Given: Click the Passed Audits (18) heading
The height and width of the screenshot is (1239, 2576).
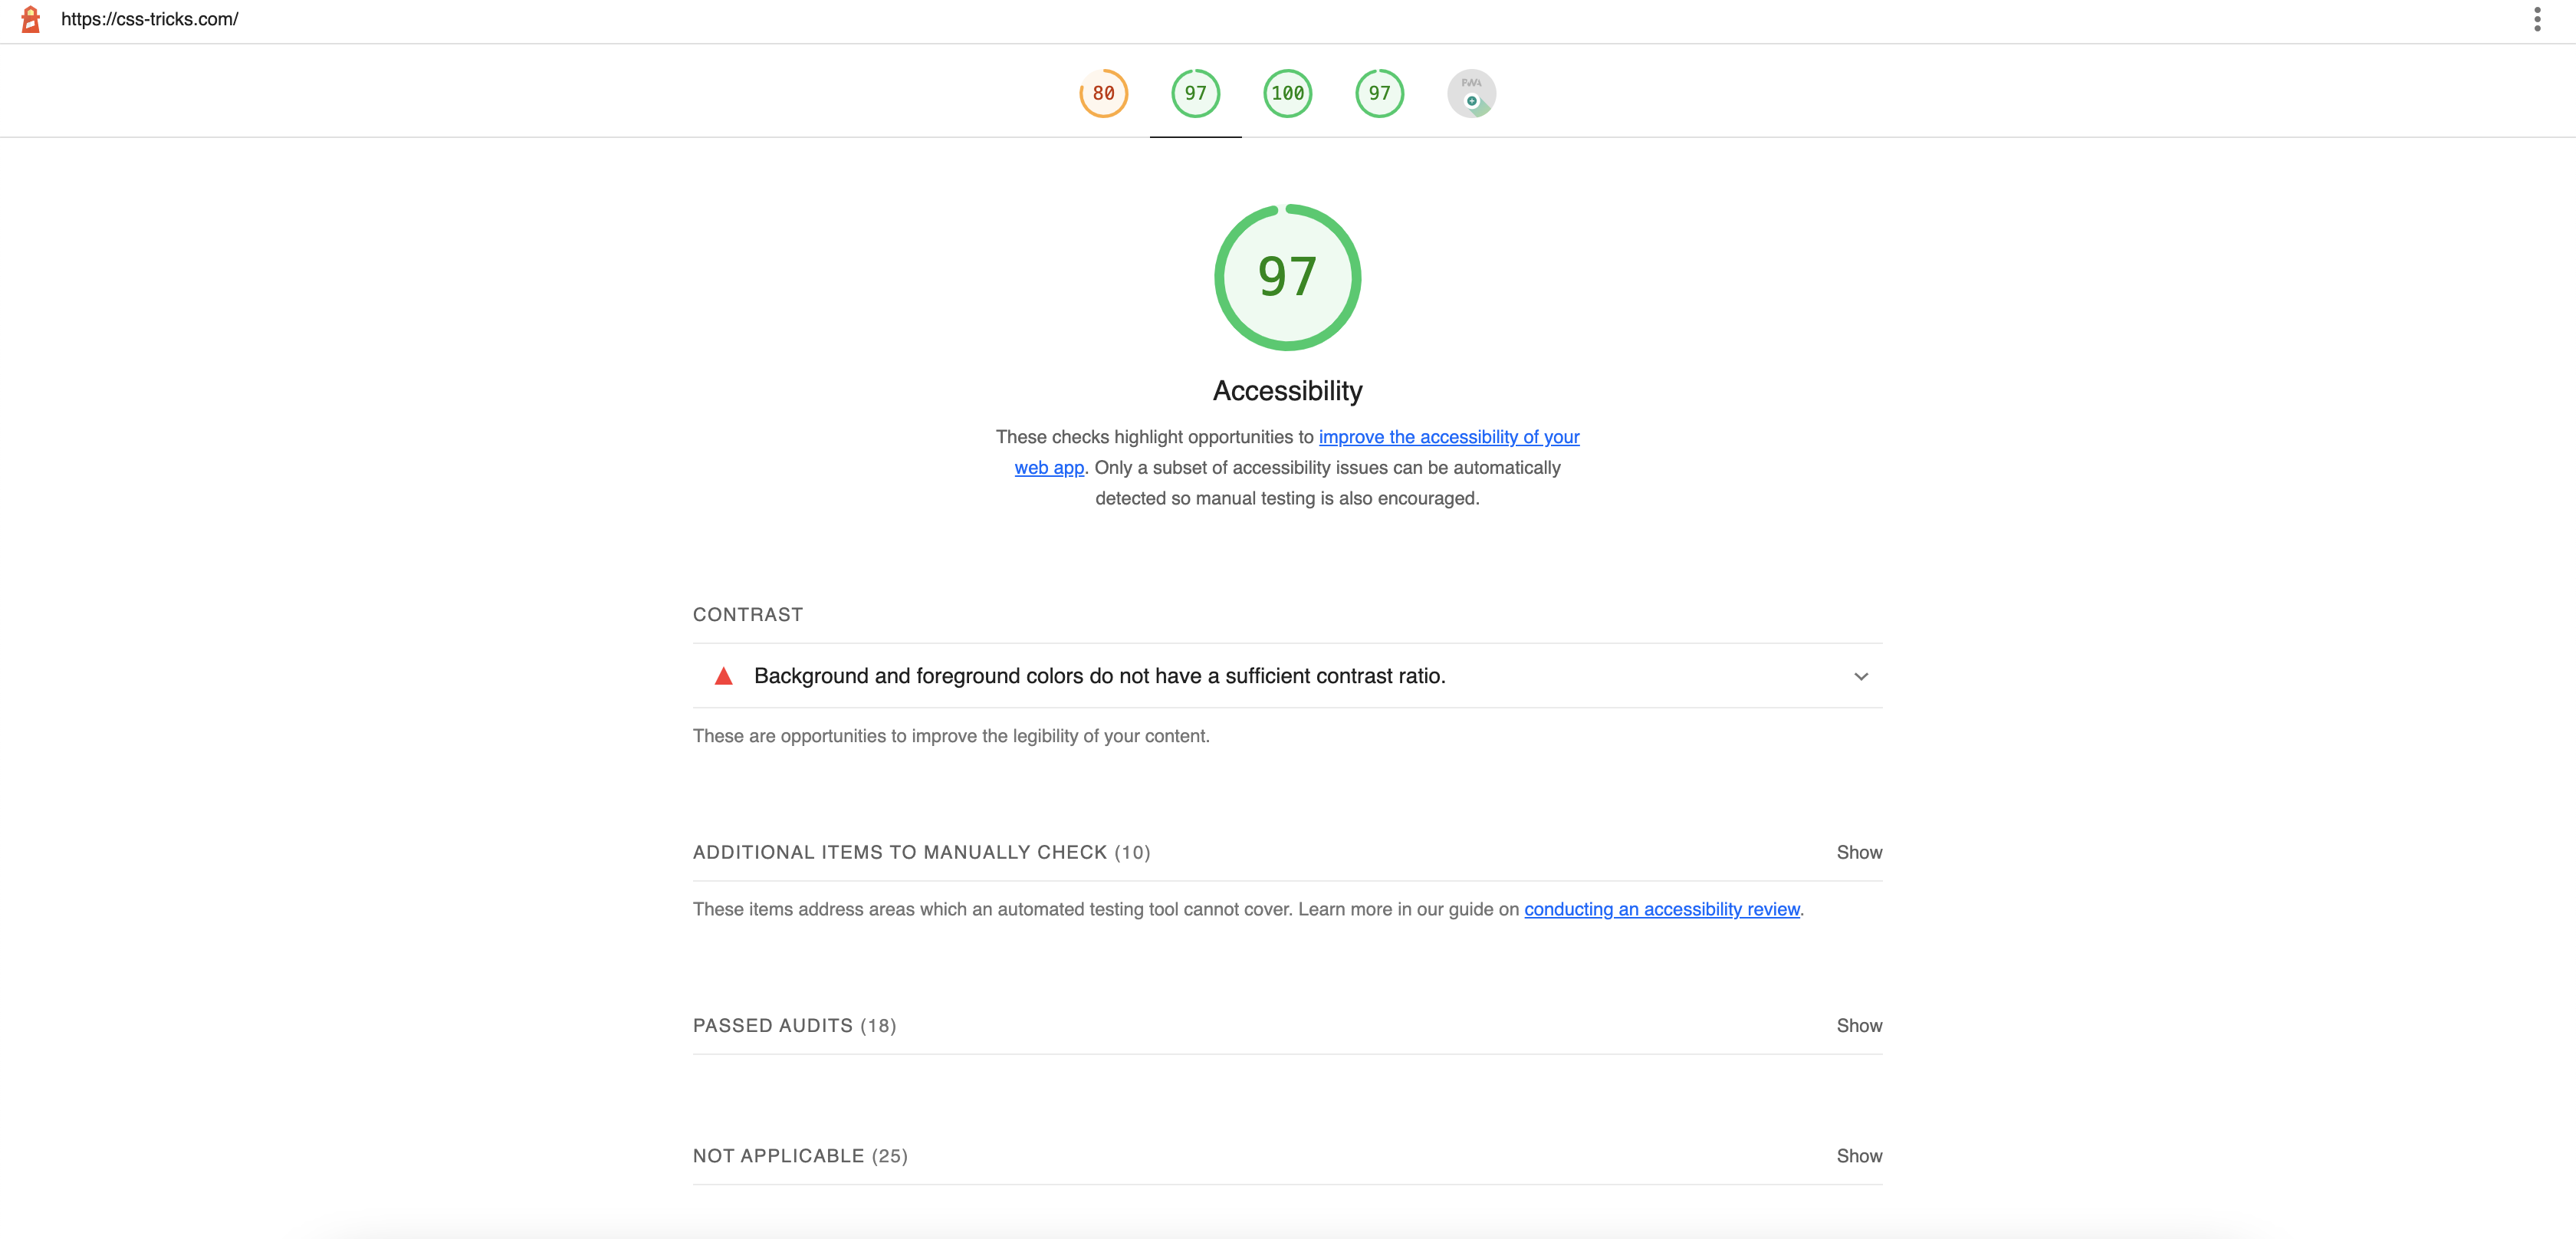Looking at the screenshot, I should [x=794, y=1025].
